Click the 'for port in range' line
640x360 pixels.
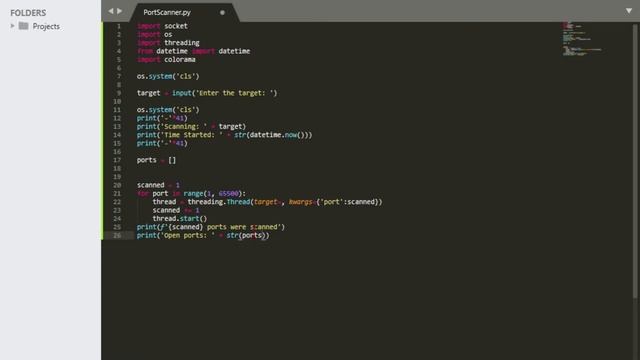pyautogui.click(x=191, y=193)
